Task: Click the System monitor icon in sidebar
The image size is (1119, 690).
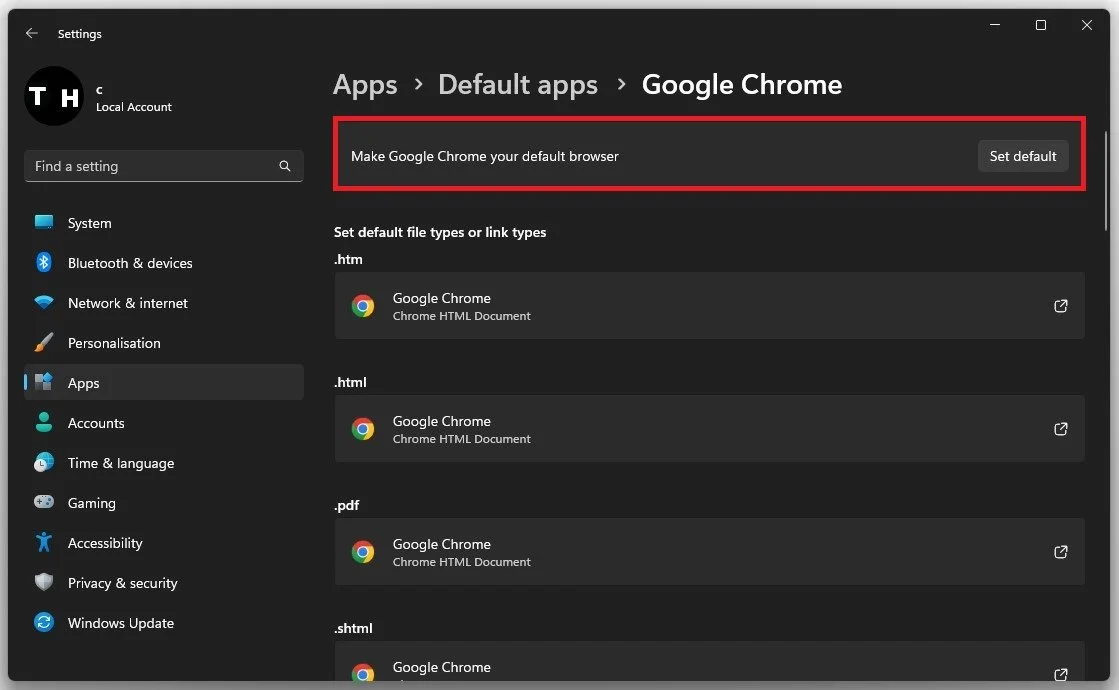Action: tap(44, 222)
